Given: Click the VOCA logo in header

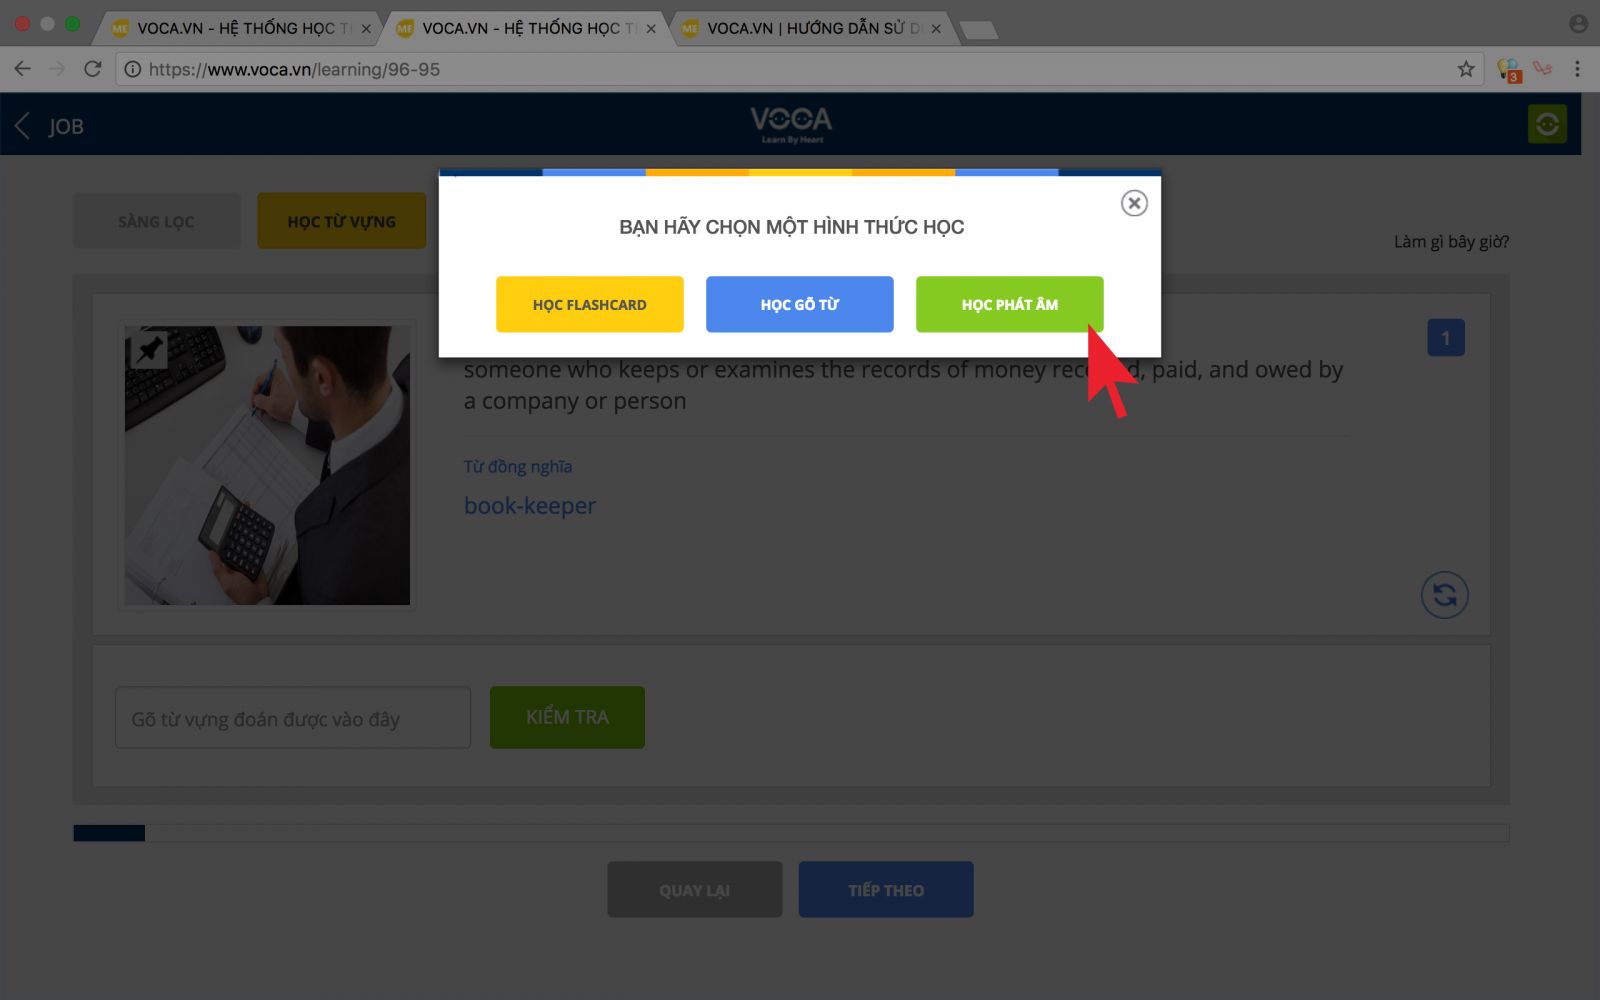Looking at the screenshot, I should click(791, 124).
